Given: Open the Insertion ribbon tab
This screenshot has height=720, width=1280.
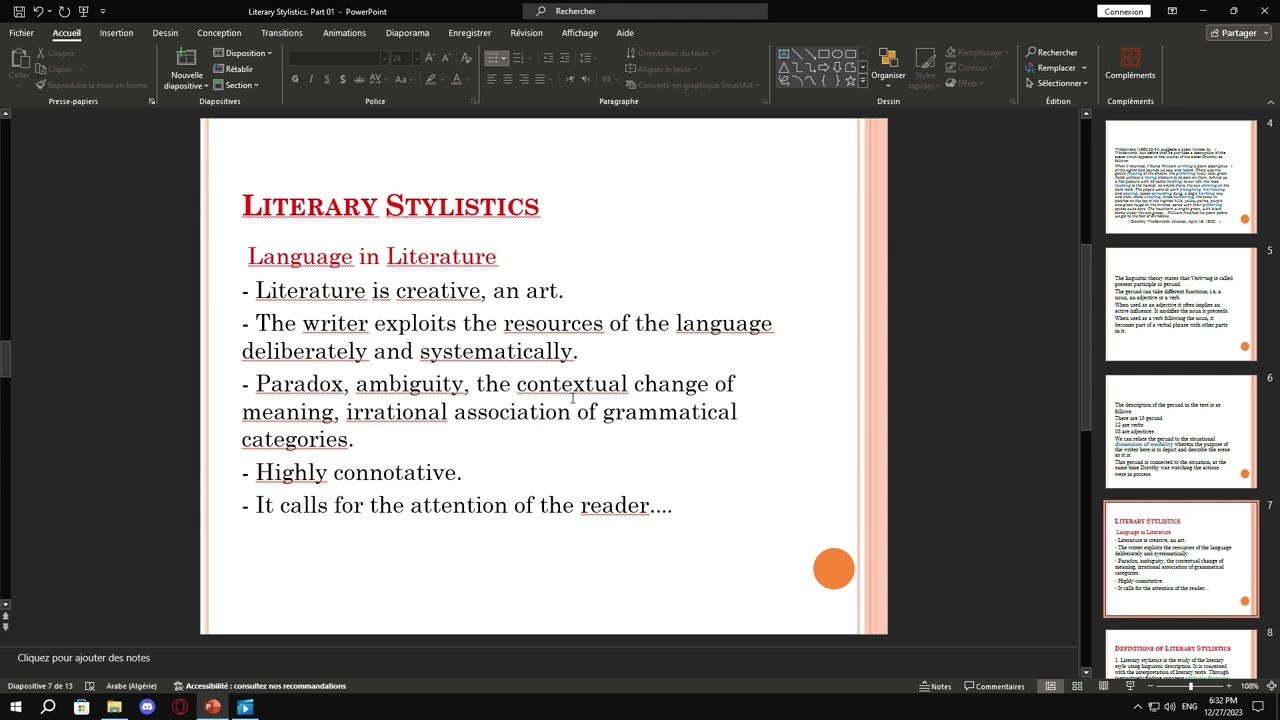Looking at the screenshot, I should point(116,33).
